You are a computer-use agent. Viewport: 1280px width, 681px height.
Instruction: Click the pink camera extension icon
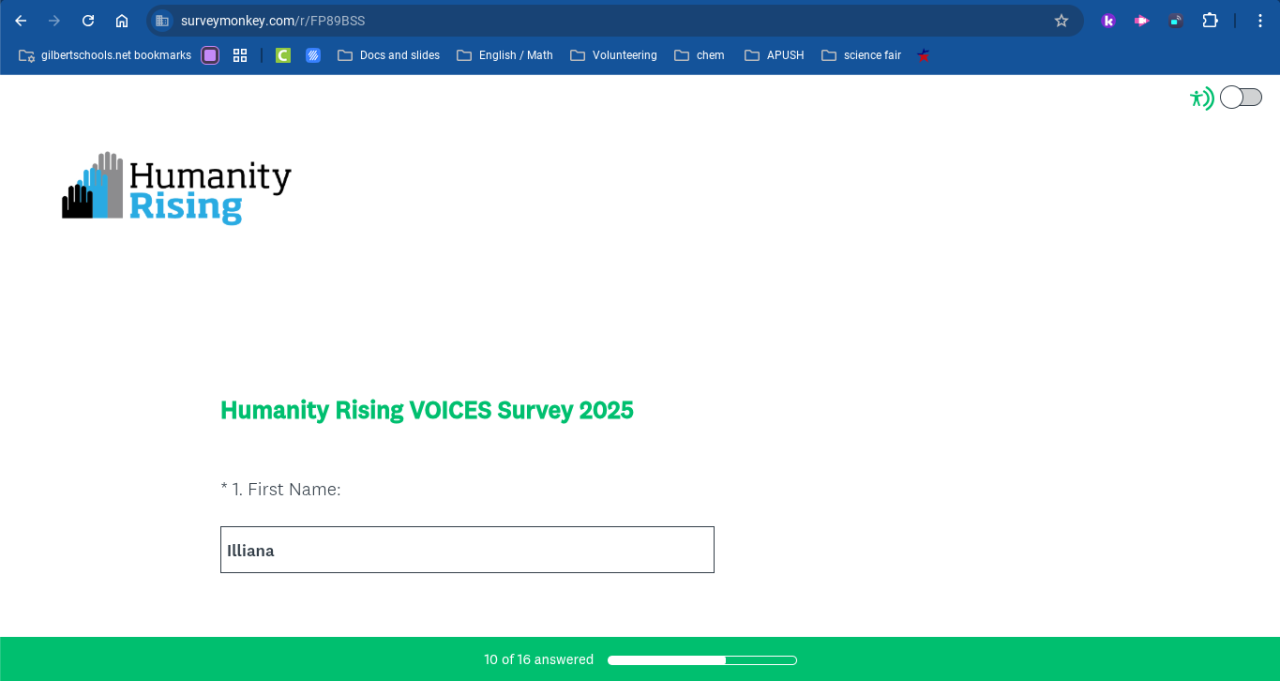point(1141,21)
